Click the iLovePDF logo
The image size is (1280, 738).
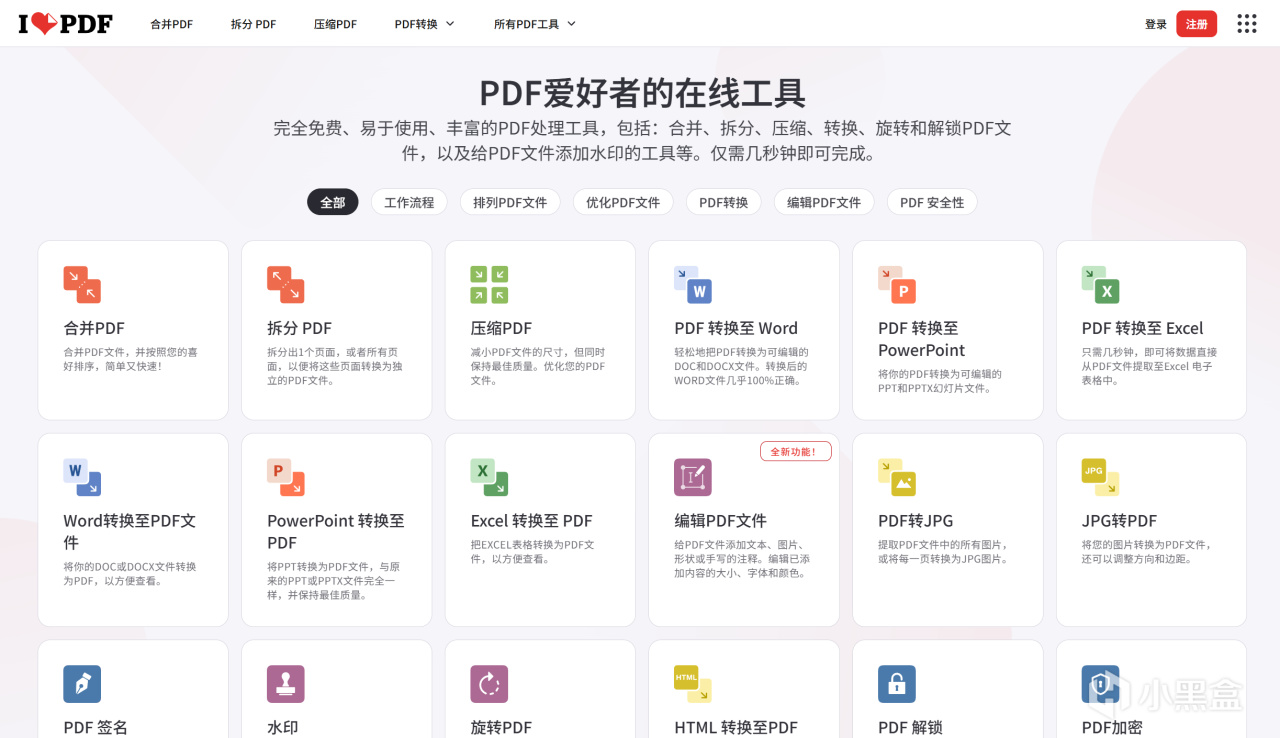[x=65, y=23]
